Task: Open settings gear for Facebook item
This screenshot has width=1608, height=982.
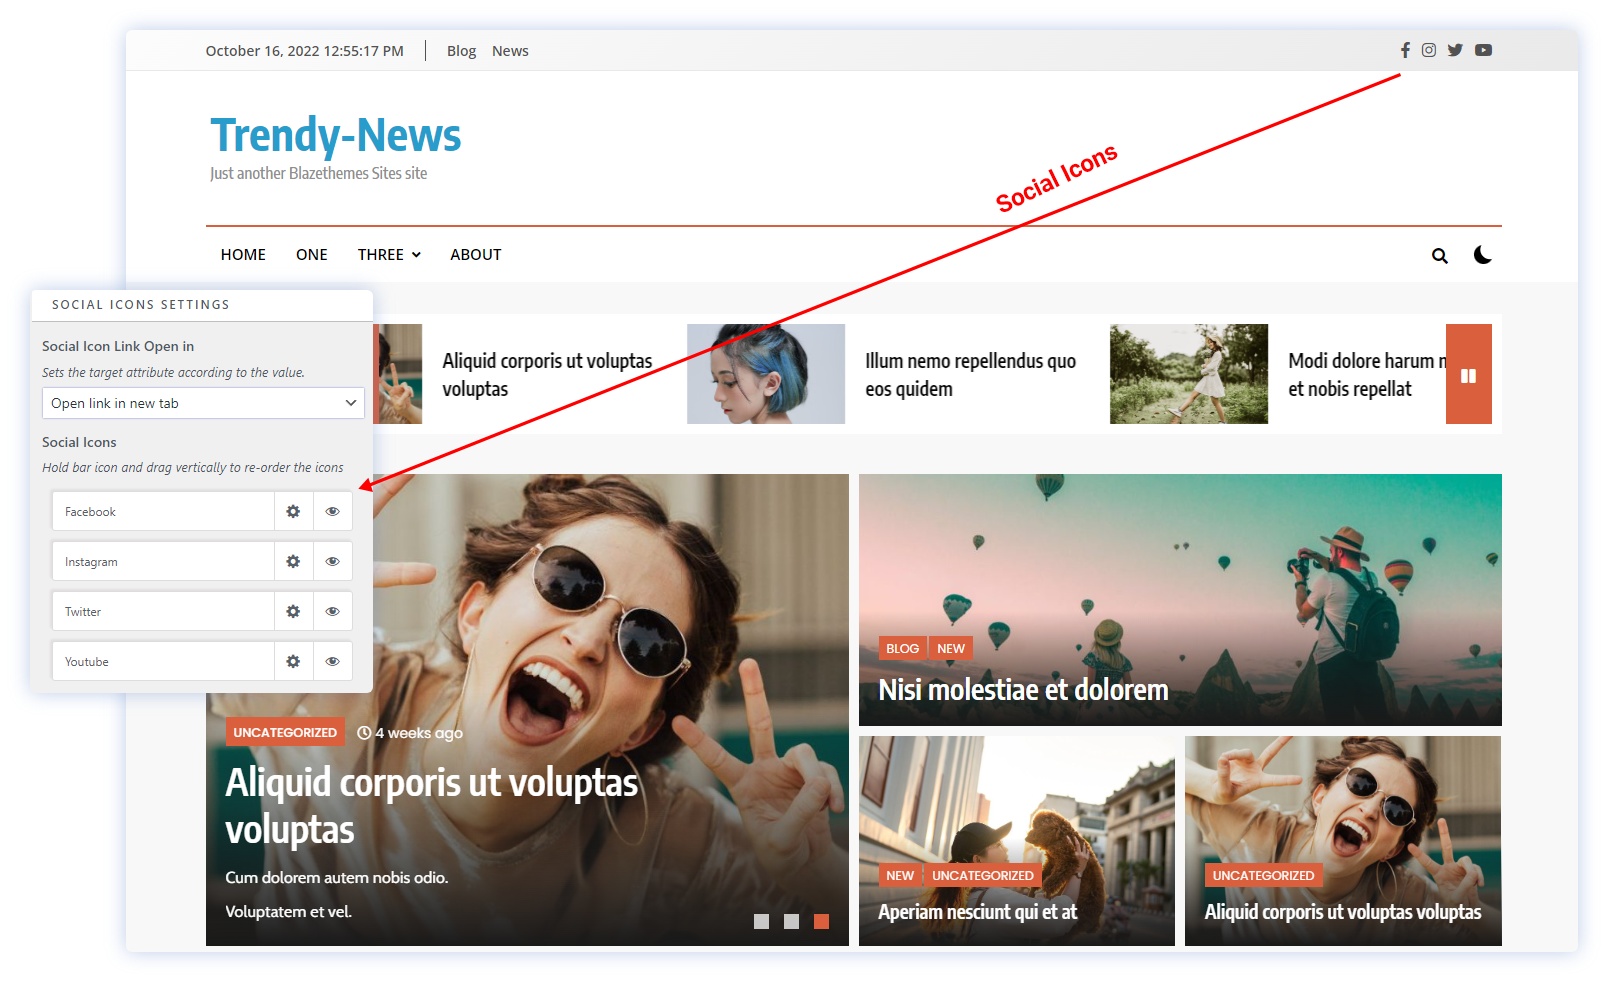Action: coord(293,511)
